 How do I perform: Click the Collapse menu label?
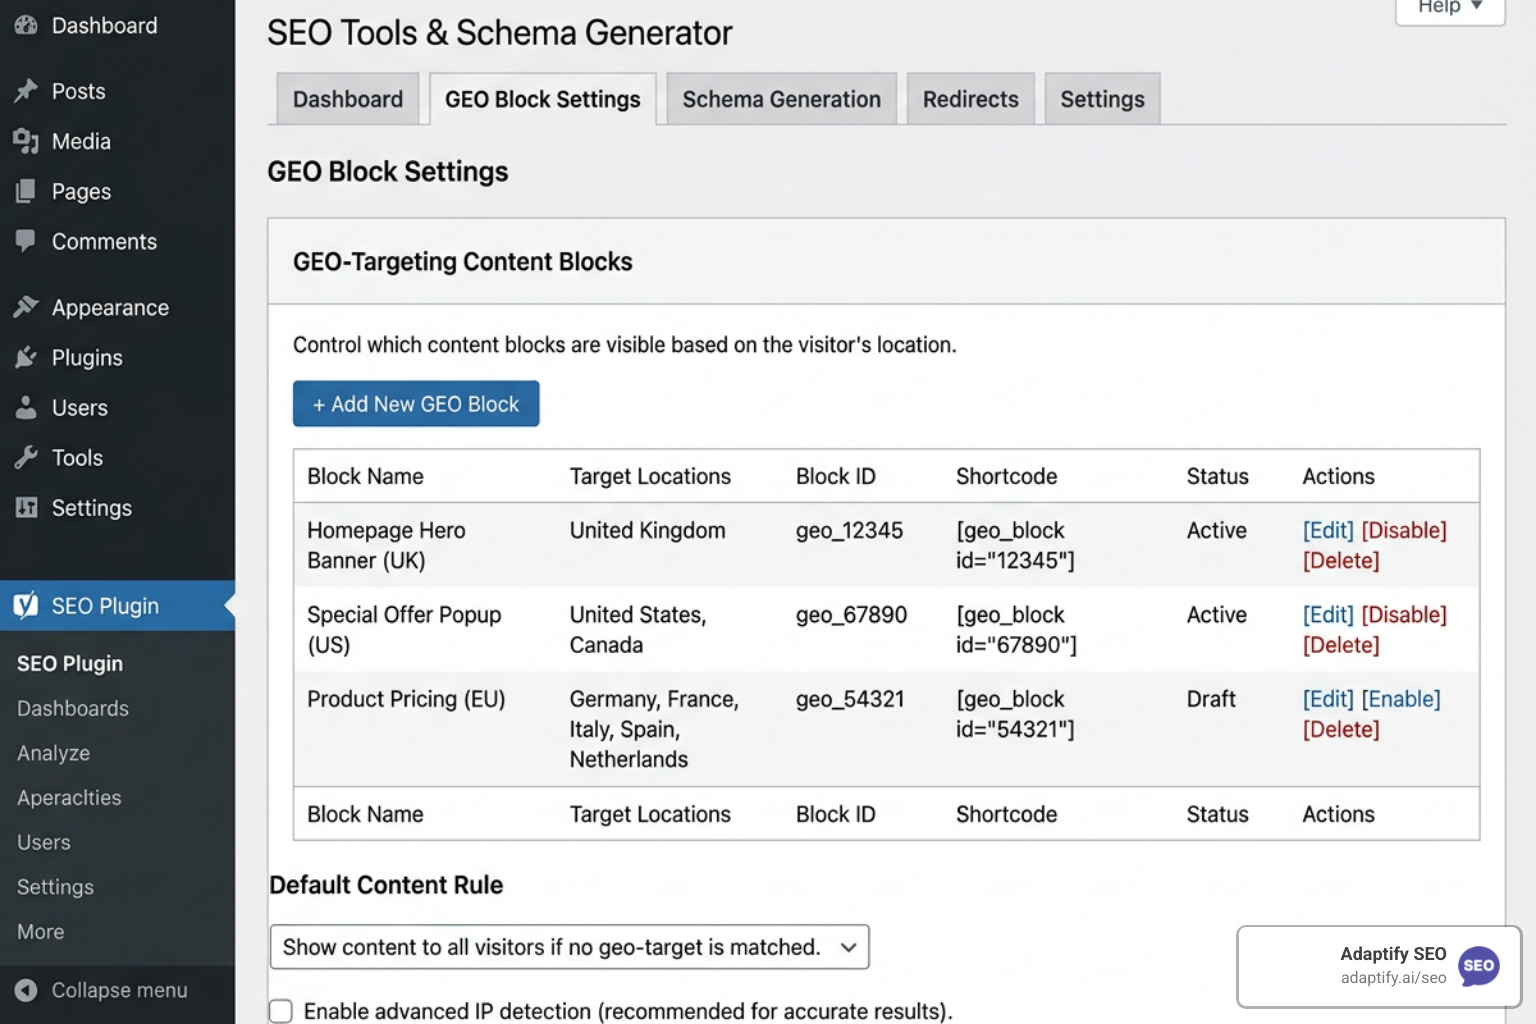[119, 990]
